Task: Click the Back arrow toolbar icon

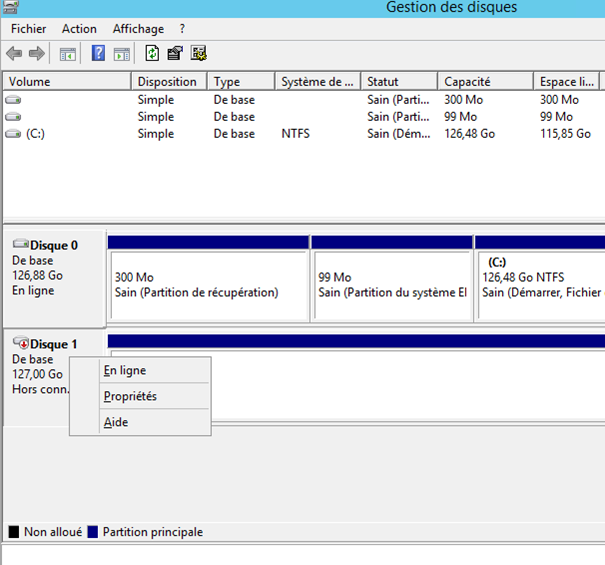Action: click(14, 54)
